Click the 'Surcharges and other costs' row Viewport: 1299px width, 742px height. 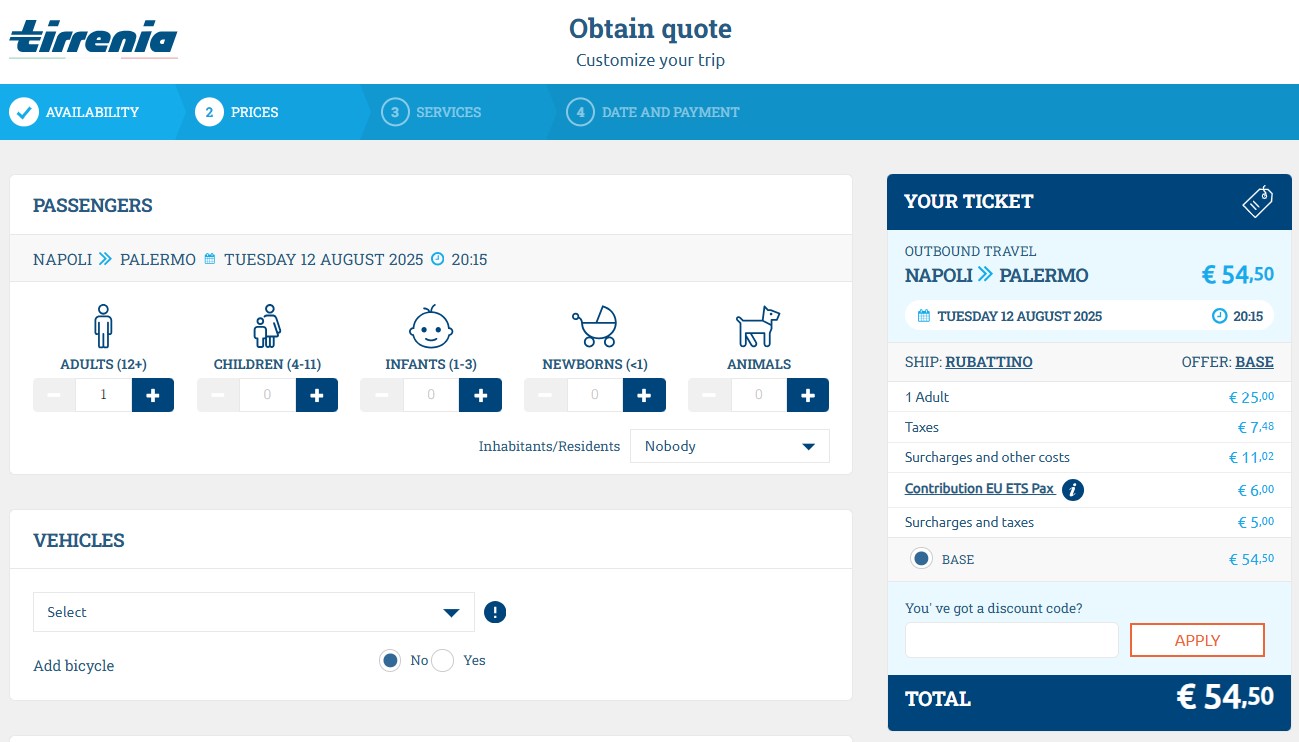click(x=1088, y=457)
